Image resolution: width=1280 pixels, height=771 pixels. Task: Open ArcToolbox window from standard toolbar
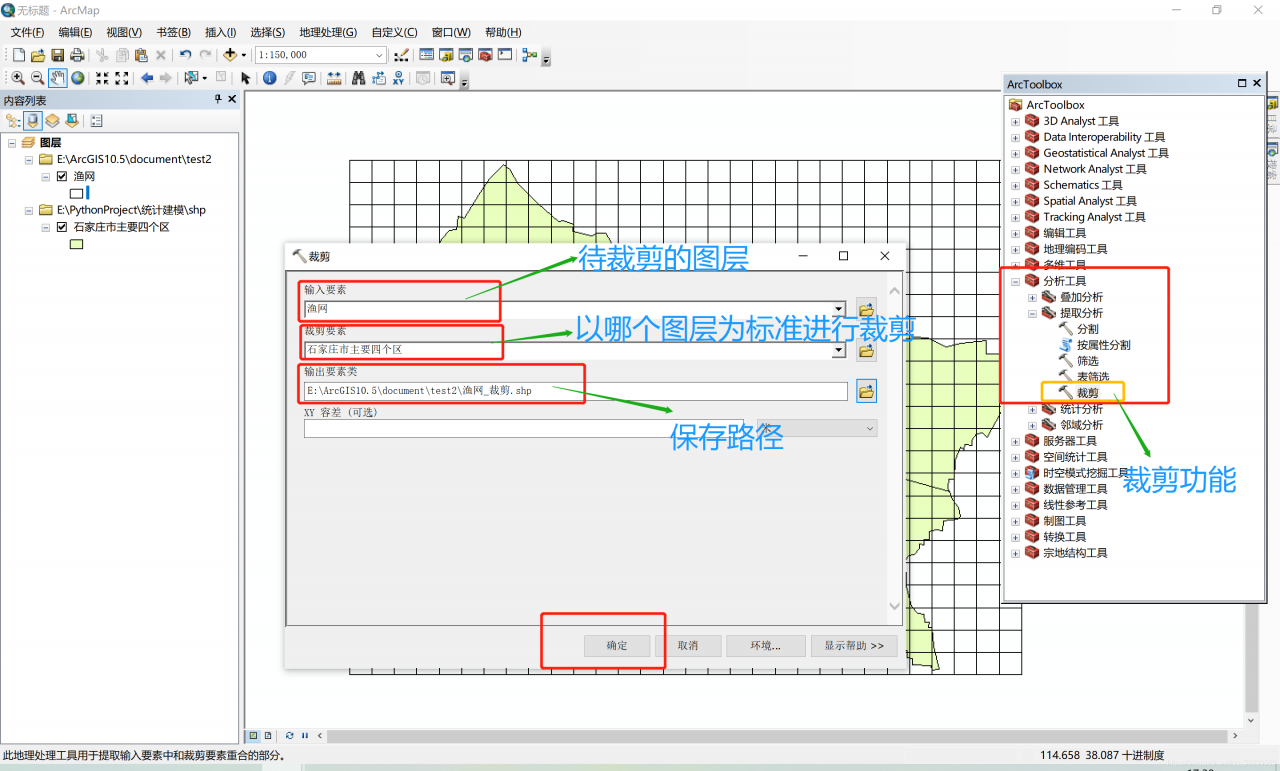pyautogui.click(x=485, y=55)
